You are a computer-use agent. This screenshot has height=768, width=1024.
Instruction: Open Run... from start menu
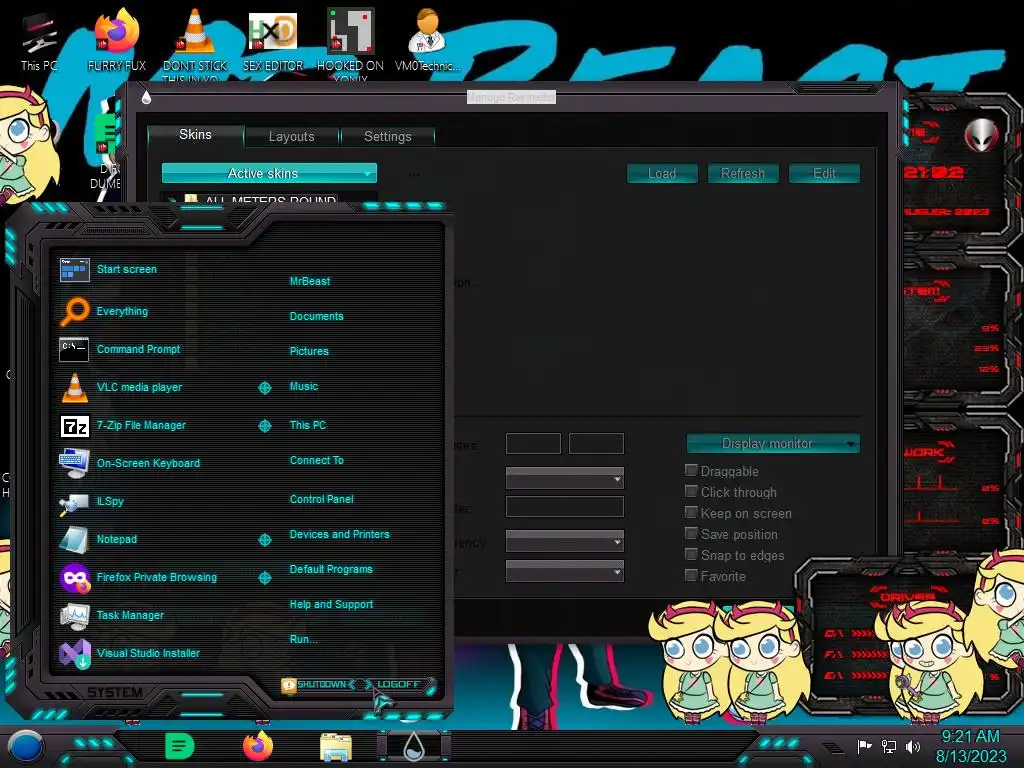[304, 639]
